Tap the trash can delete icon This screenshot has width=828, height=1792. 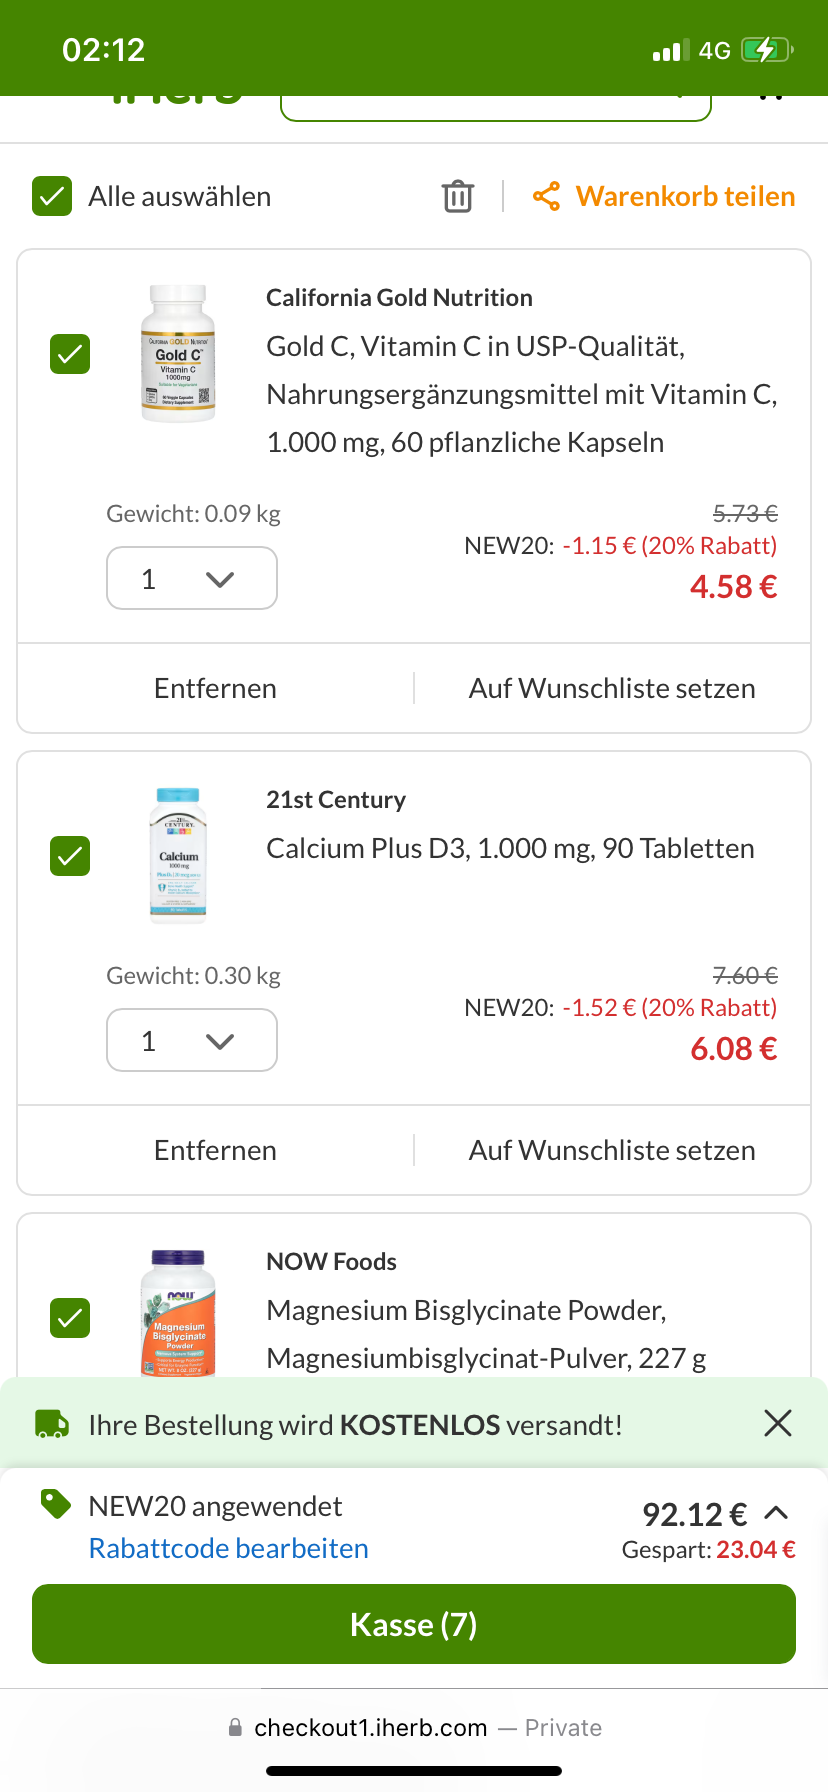[458, 196]
